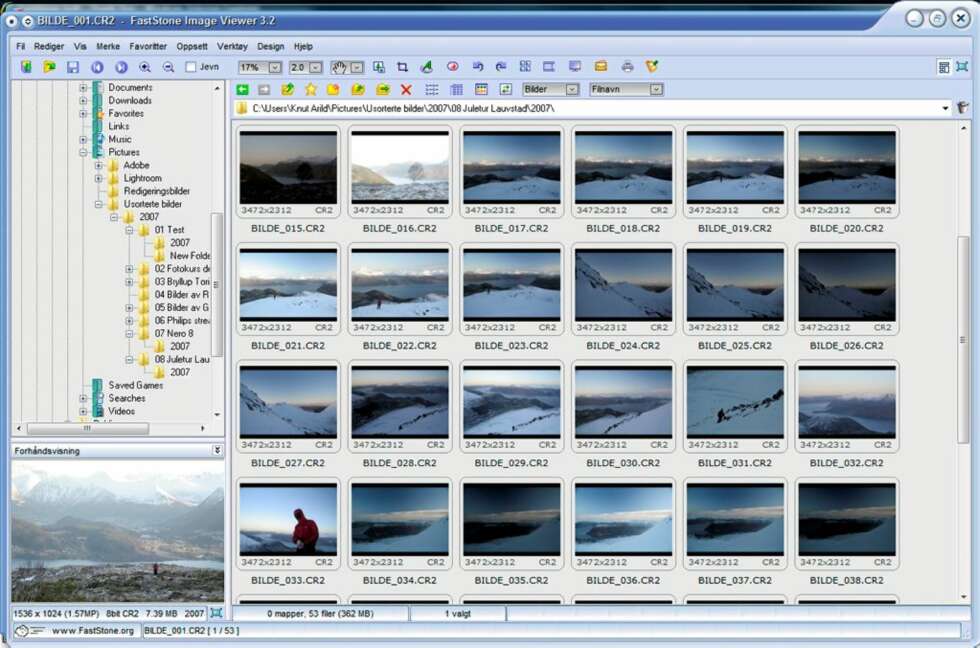Viewport: 980px width, 648px height.
Task: Click the monitor wallpaper icon
Action: click(574, 67)
